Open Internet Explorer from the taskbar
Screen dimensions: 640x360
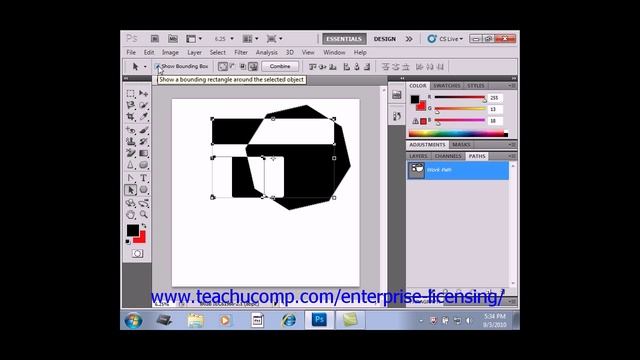coord(289,320)
